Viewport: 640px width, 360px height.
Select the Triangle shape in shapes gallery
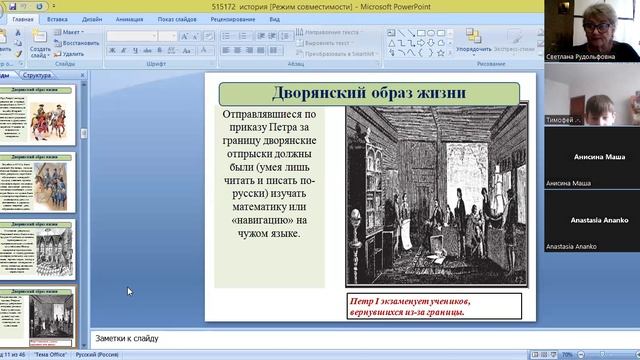391,43
